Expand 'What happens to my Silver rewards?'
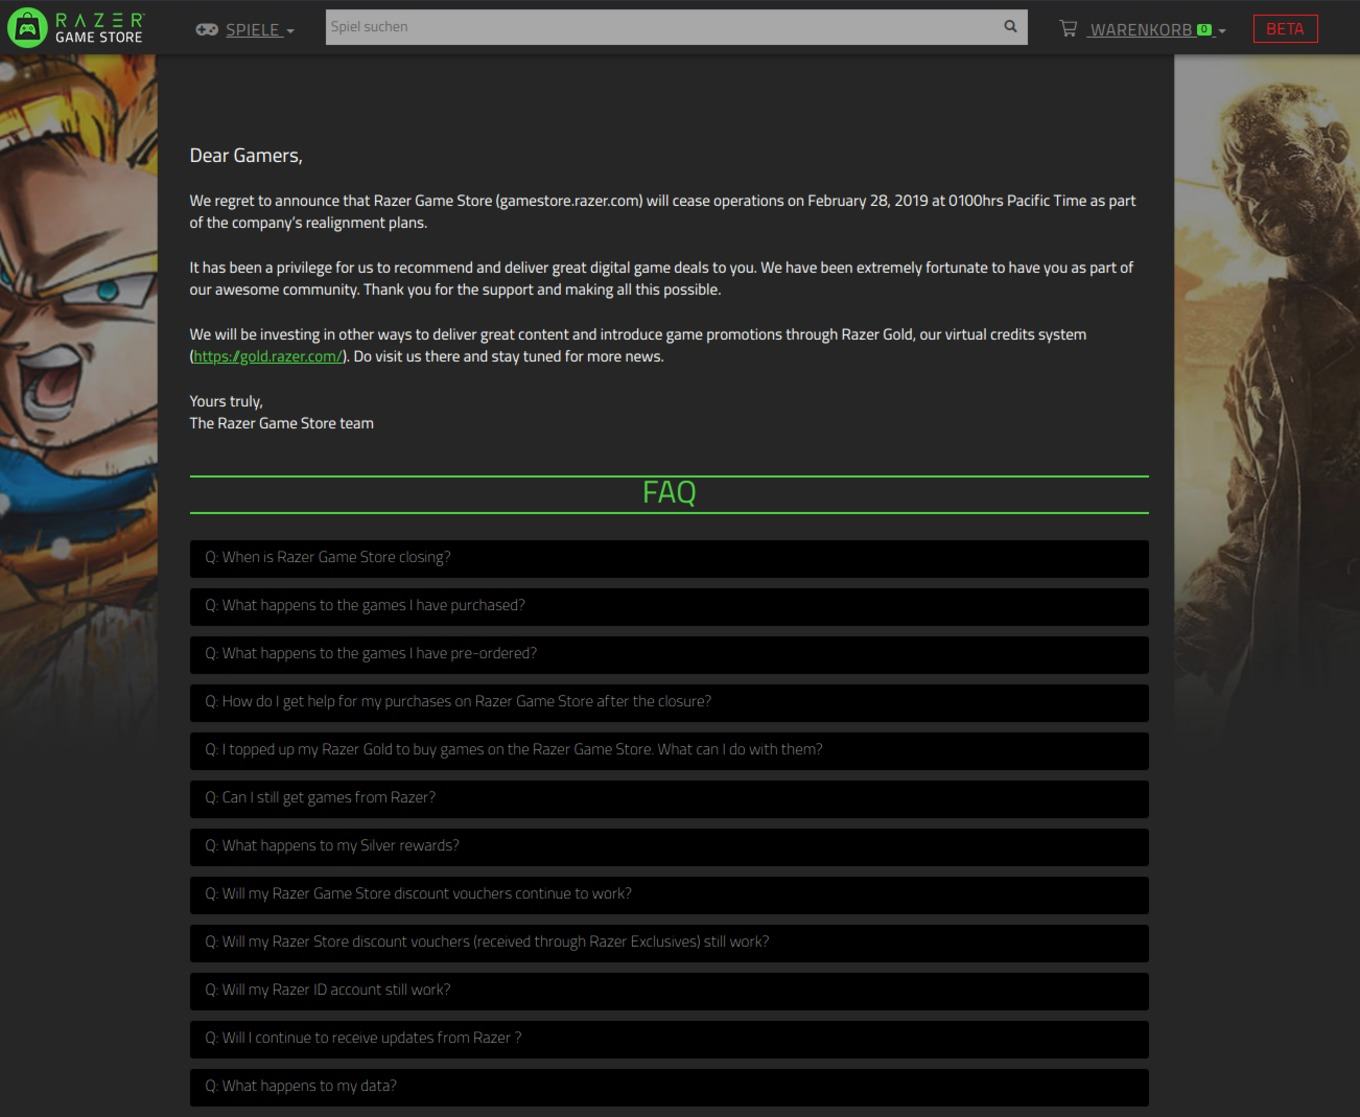 pos(669,846)
